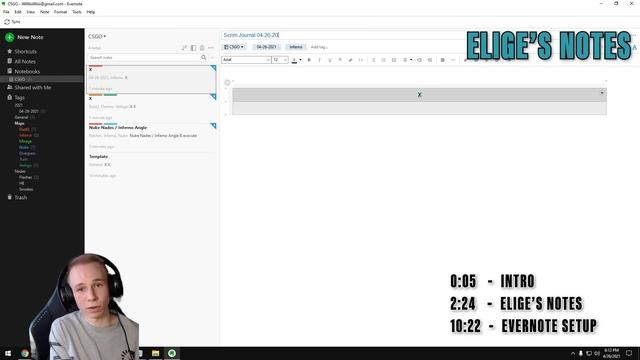Click the 04-26-2021 tag chip on the note
Viewport: 640px width, 360px height.
click(267, 47)
